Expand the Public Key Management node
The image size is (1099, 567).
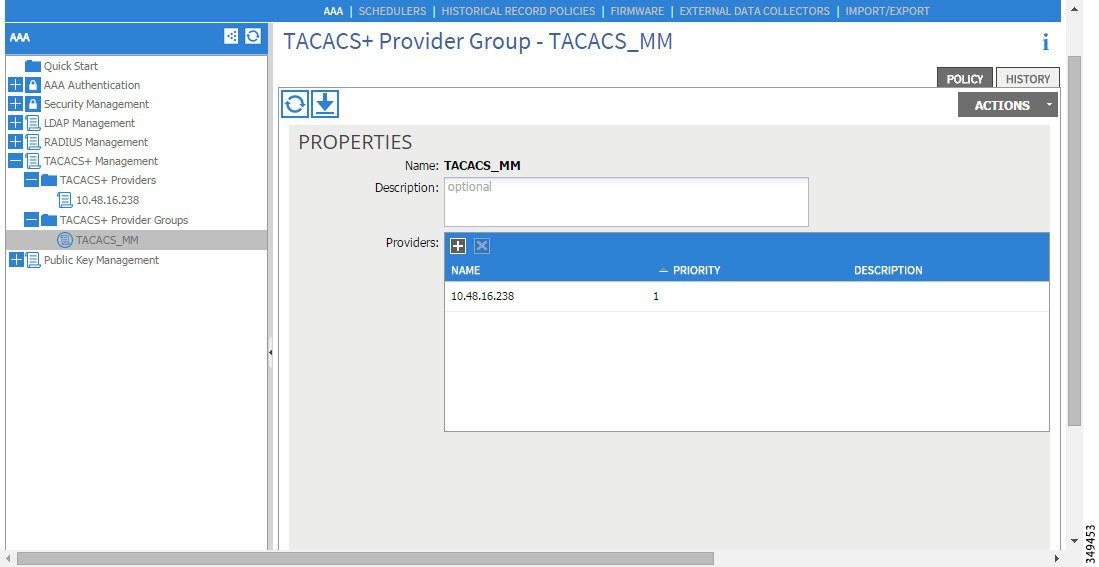[x=15, y=260]
